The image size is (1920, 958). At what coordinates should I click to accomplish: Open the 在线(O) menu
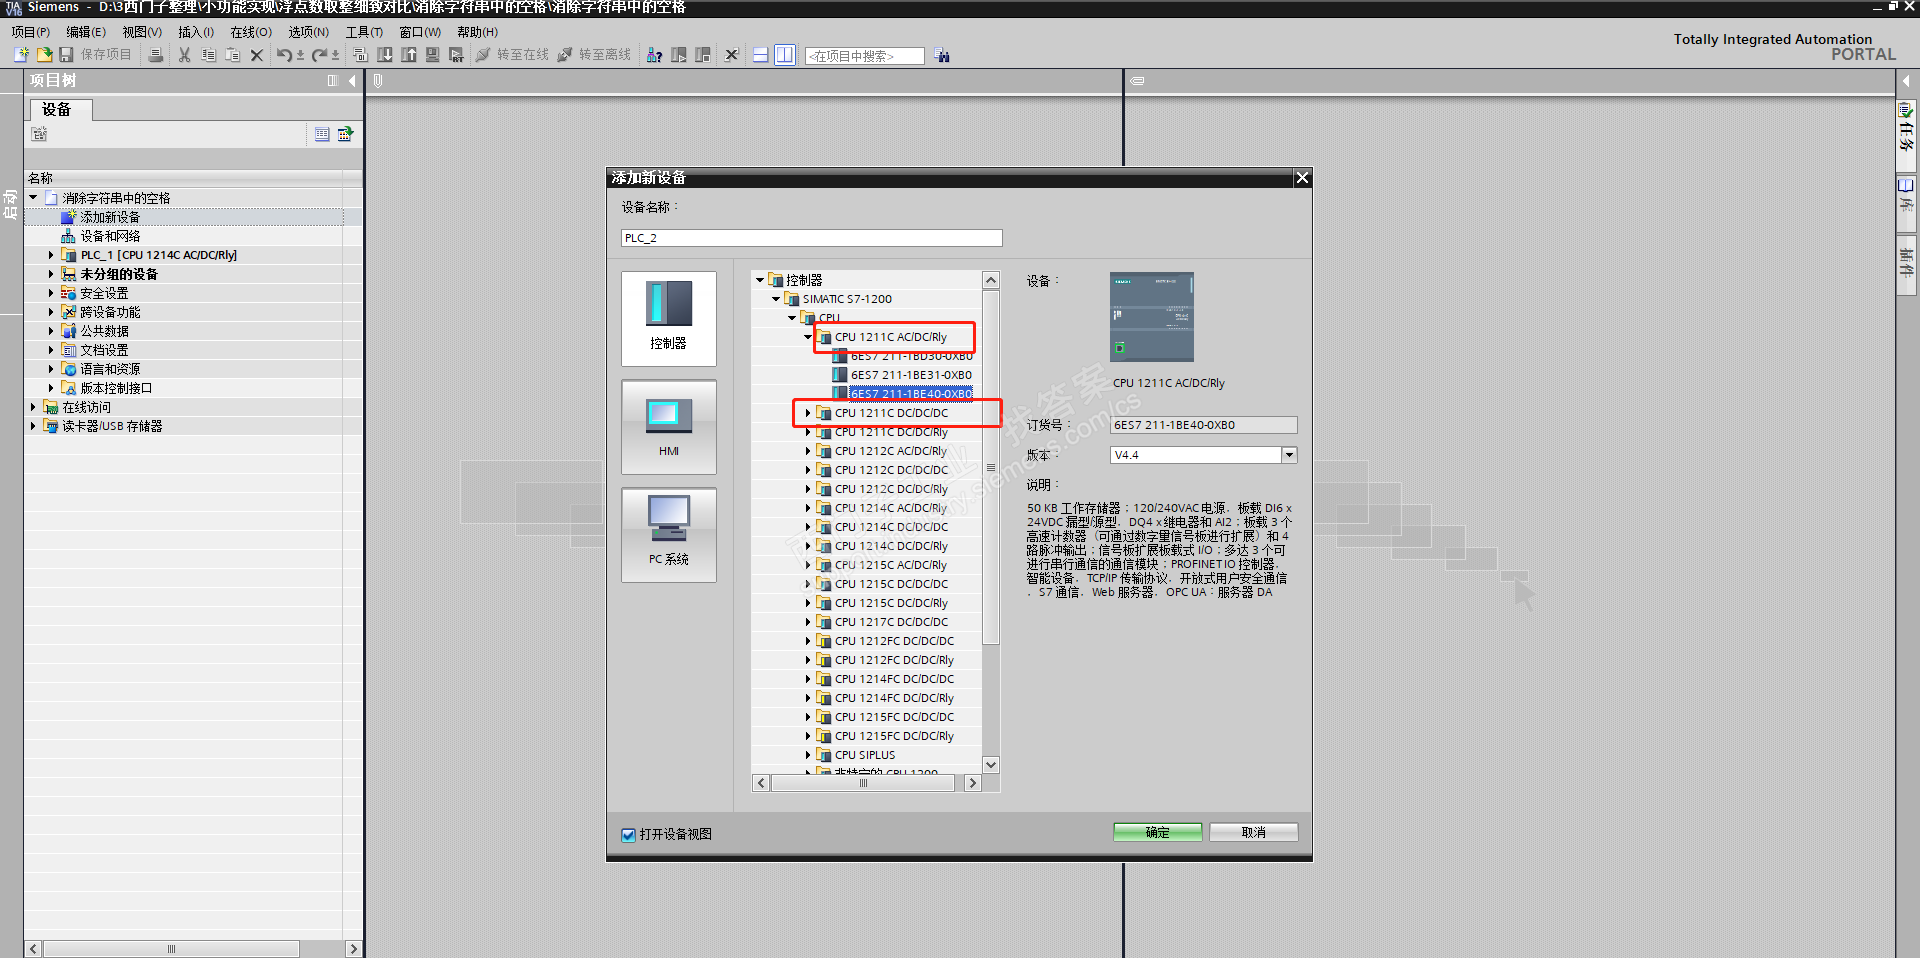click(x=251, y=32)
